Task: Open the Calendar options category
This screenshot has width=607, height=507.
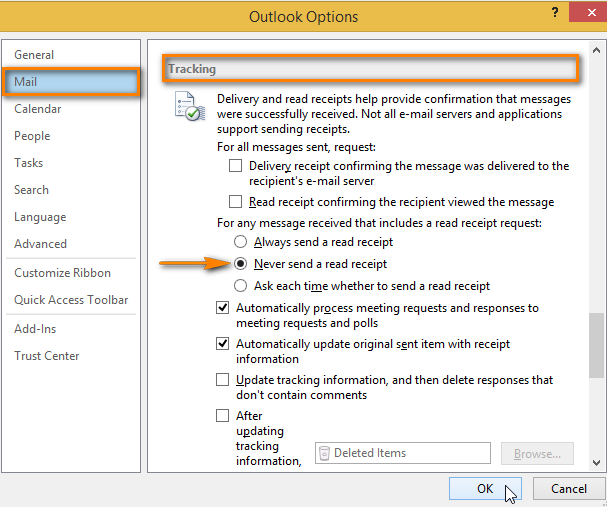Action: pos(38,109)
